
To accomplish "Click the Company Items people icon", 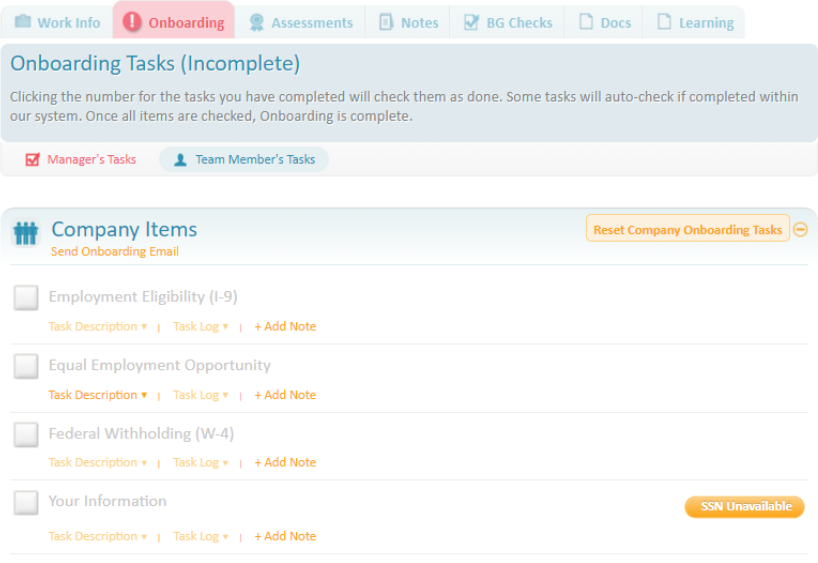I will (x=25, y=234).
